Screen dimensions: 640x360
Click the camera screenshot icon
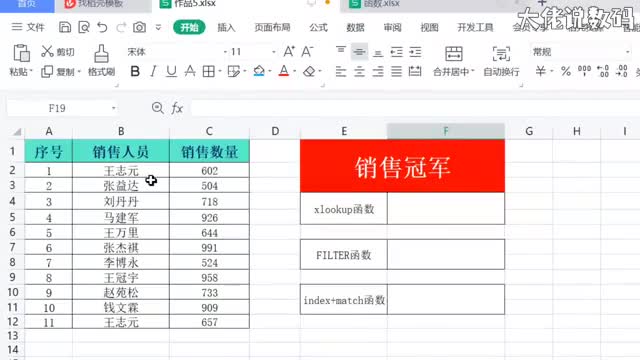(x=140, y=27)
